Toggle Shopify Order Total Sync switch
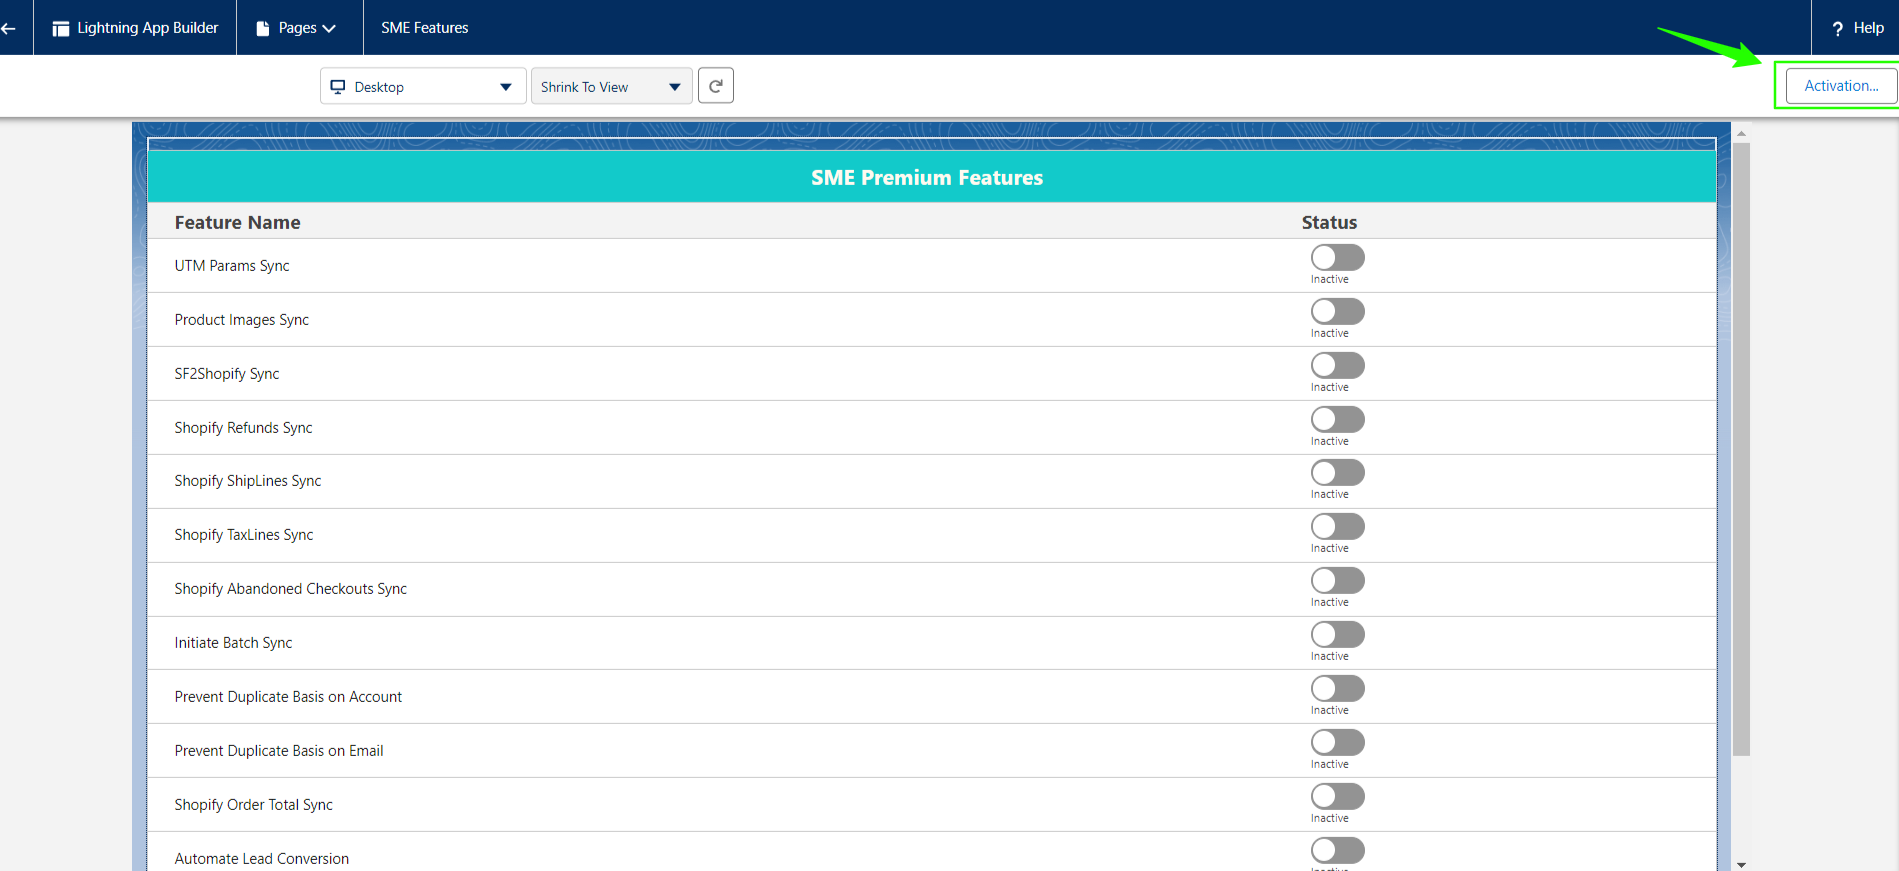 [1337, 797]
